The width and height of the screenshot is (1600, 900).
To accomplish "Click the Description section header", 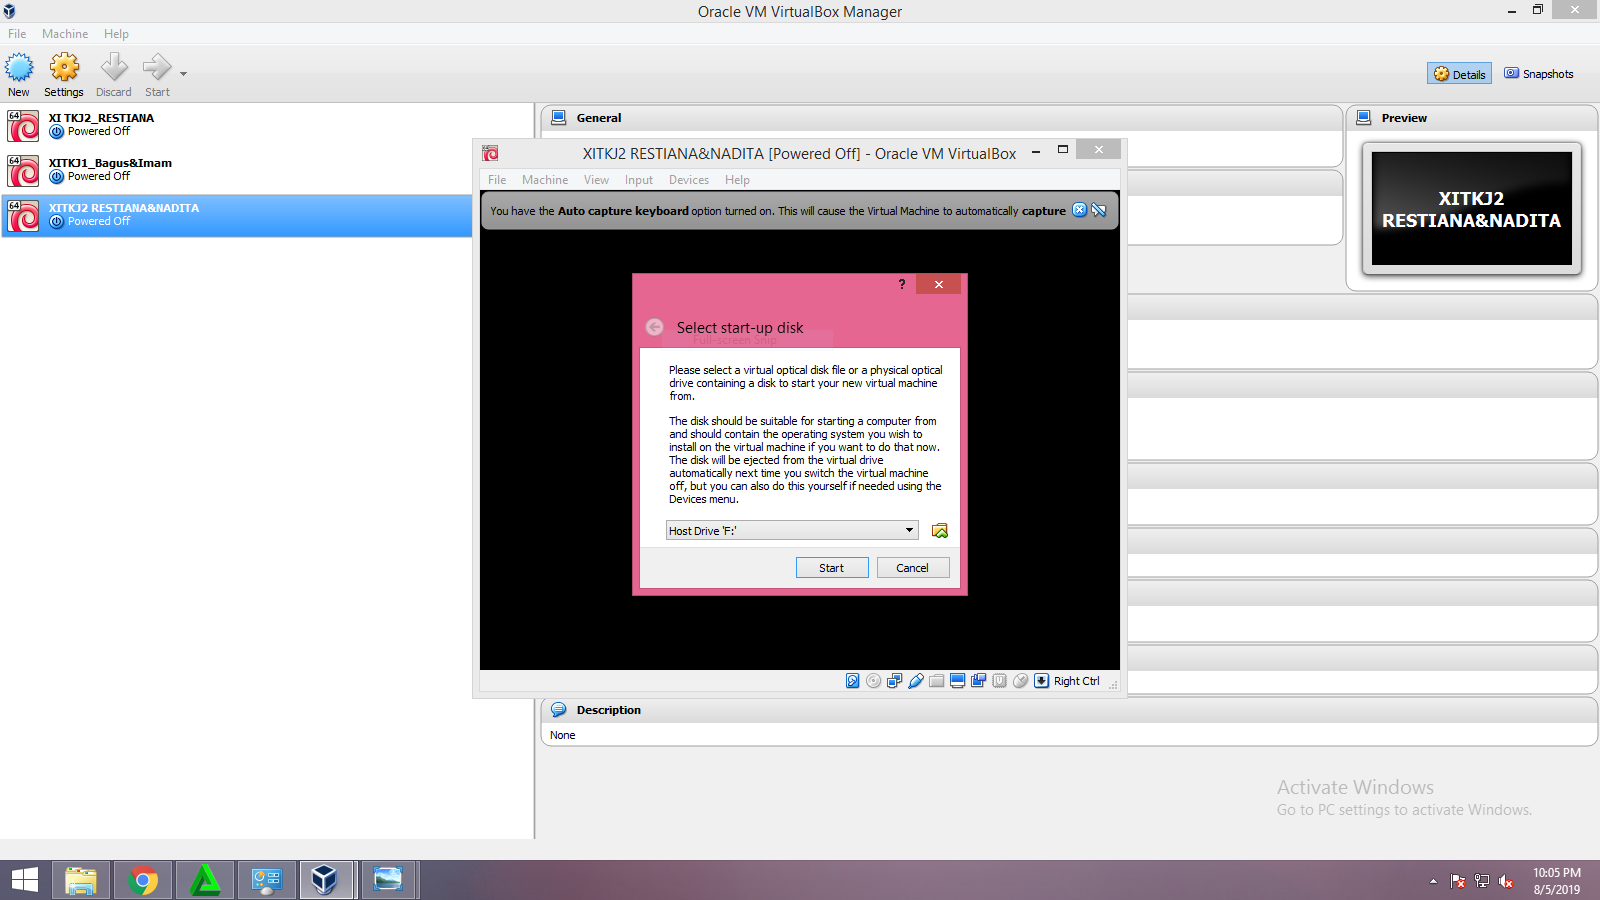I will [x=1069, y=710].
